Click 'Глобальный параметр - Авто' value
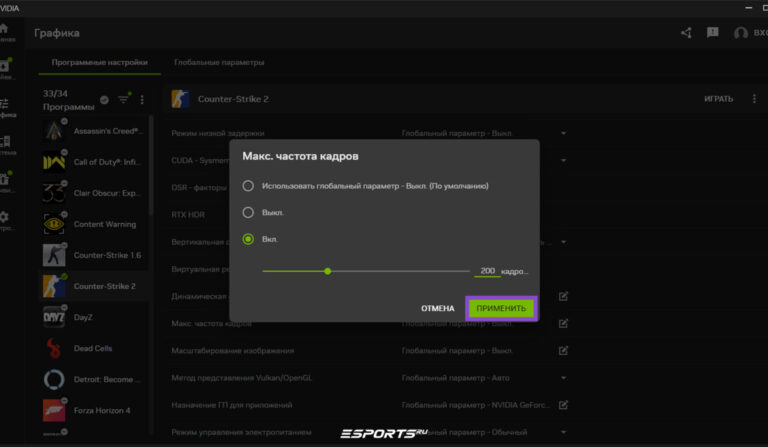 pyautogui.click(x=456, y=378)
